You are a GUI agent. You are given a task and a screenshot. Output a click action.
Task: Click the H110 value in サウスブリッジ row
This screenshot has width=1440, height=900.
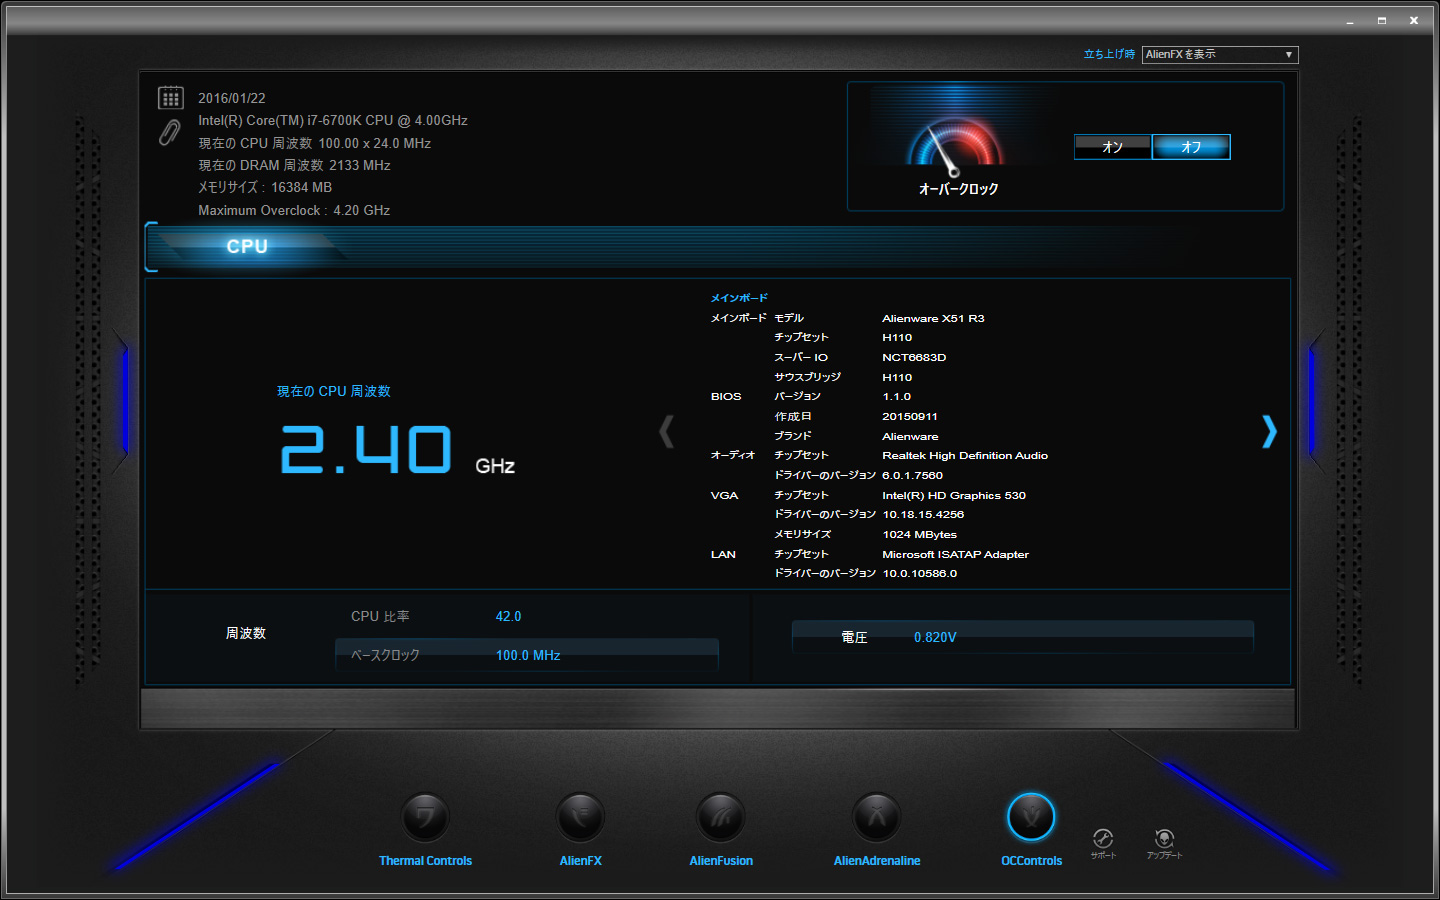click(x=897, y=377)
